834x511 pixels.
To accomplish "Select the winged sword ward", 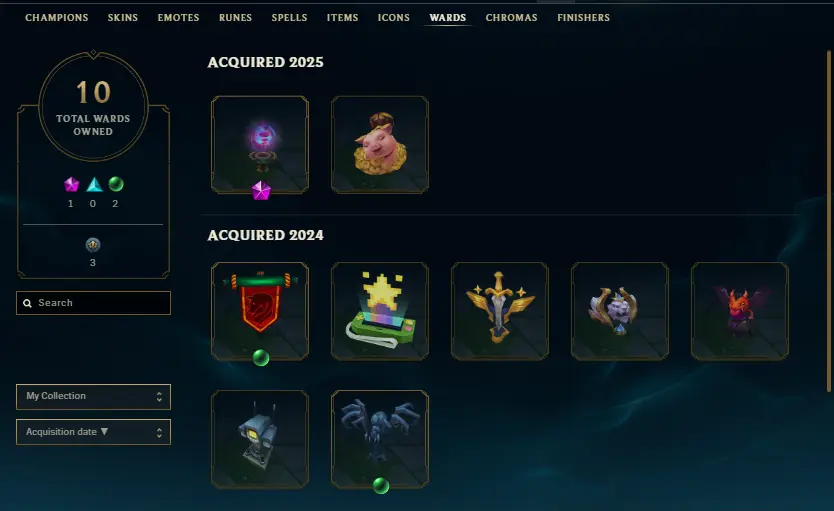I will point(500,311).
